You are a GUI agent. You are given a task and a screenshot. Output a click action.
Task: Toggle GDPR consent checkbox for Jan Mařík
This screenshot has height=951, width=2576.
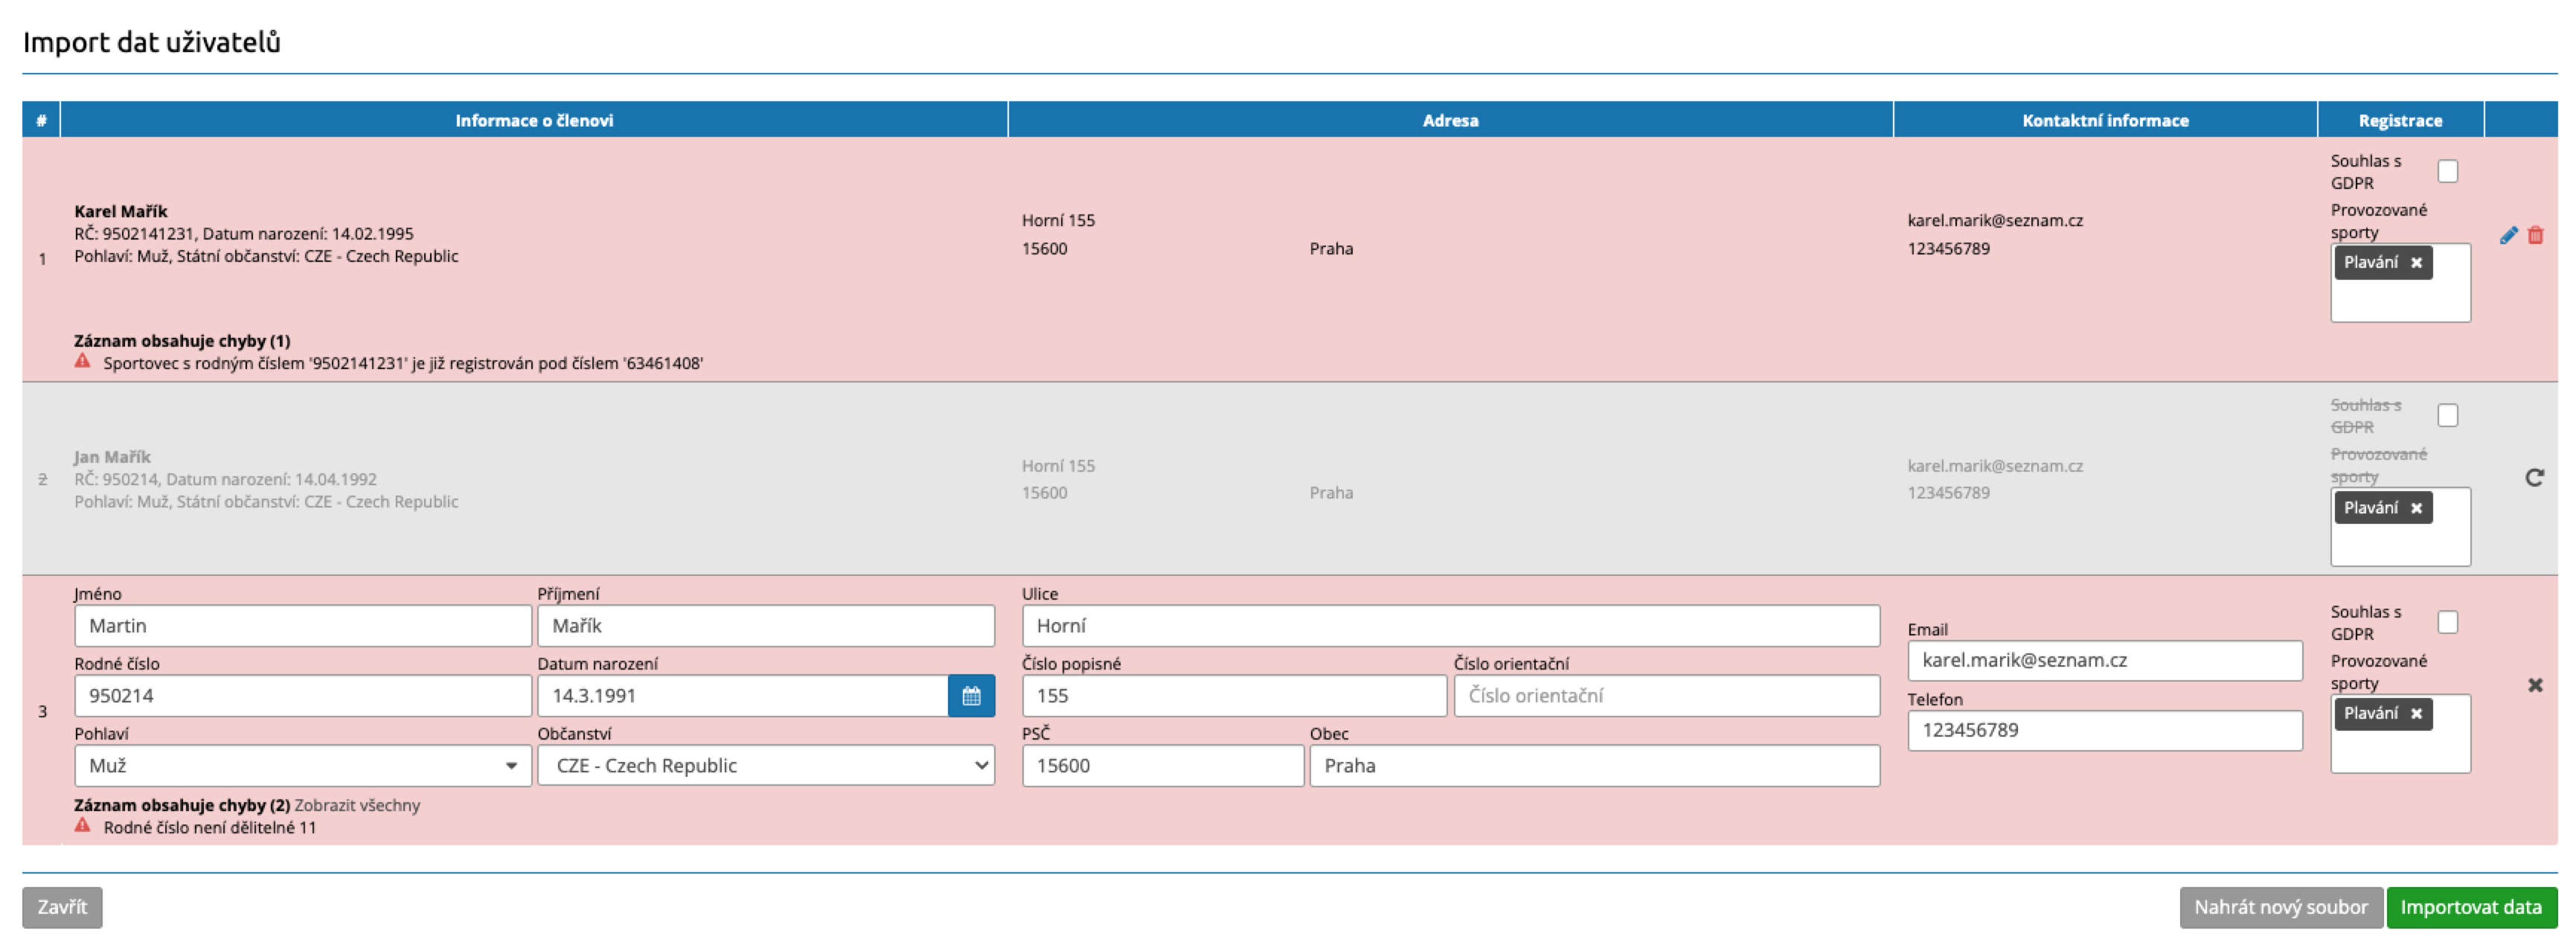tap(2447, 416)
